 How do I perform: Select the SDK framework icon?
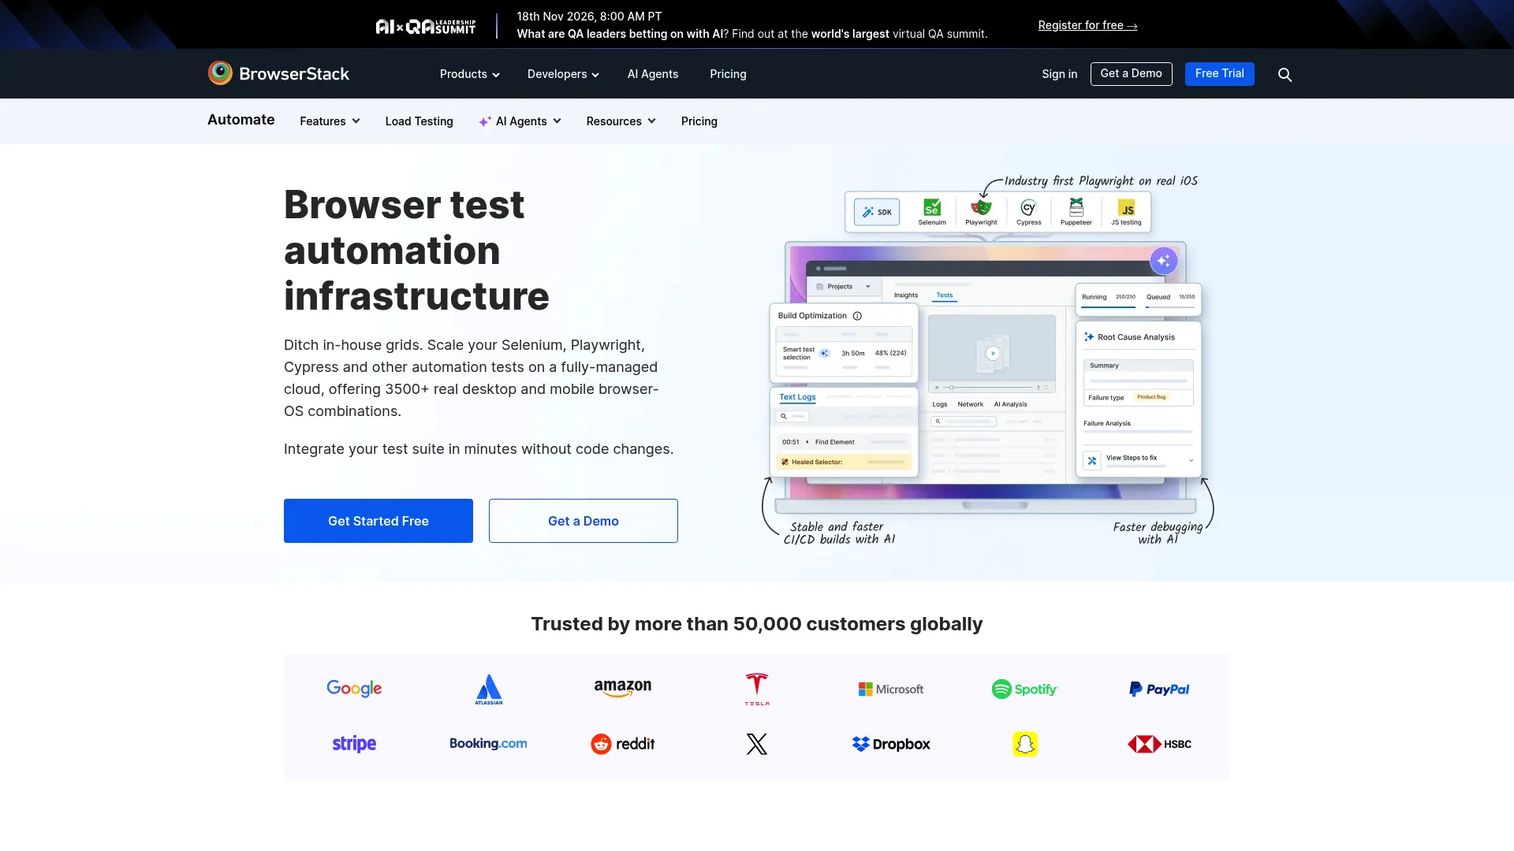tap(877, 212)
